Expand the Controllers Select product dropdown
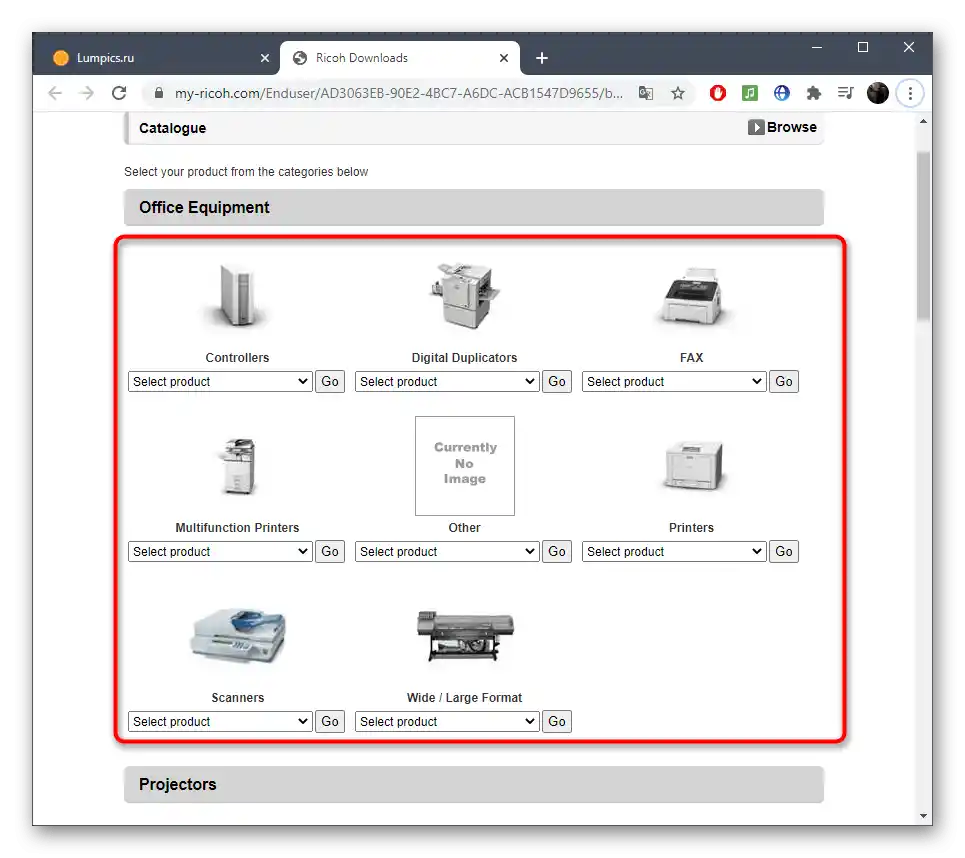Screen dimensions: 965x858 (220, 382)
